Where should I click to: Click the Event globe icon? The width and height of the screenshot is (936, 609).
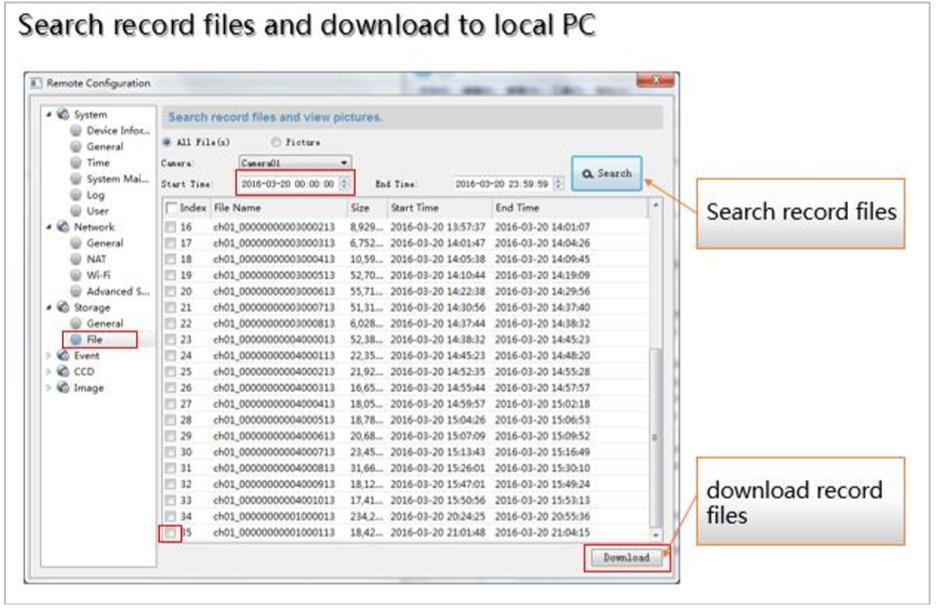63,355
